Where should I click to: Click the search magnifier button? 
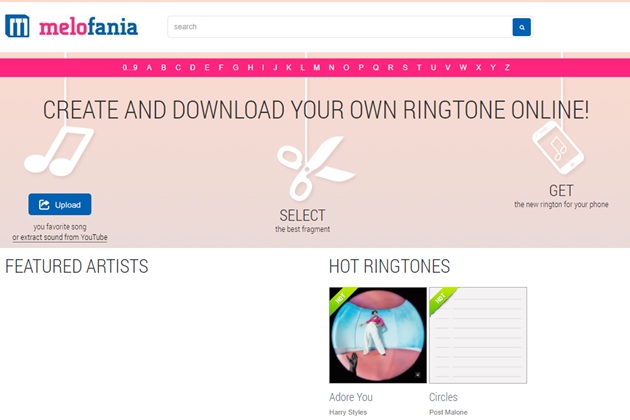pos(521,27)
